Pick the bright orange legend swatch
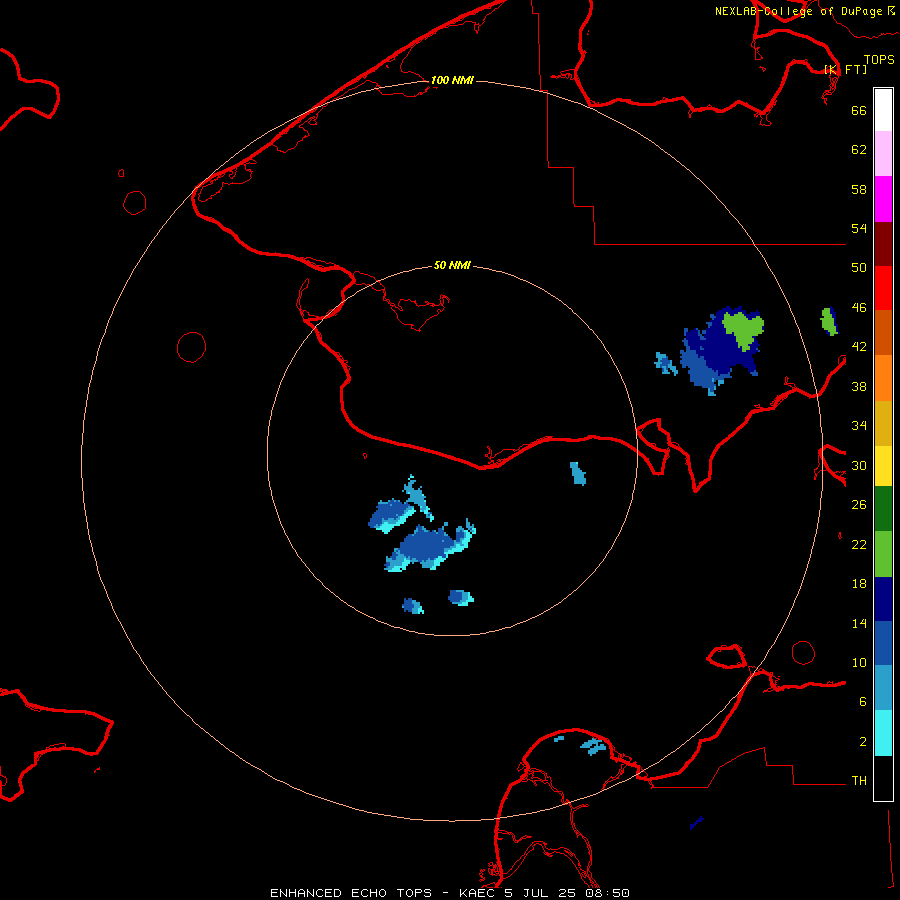 (883, 378)
